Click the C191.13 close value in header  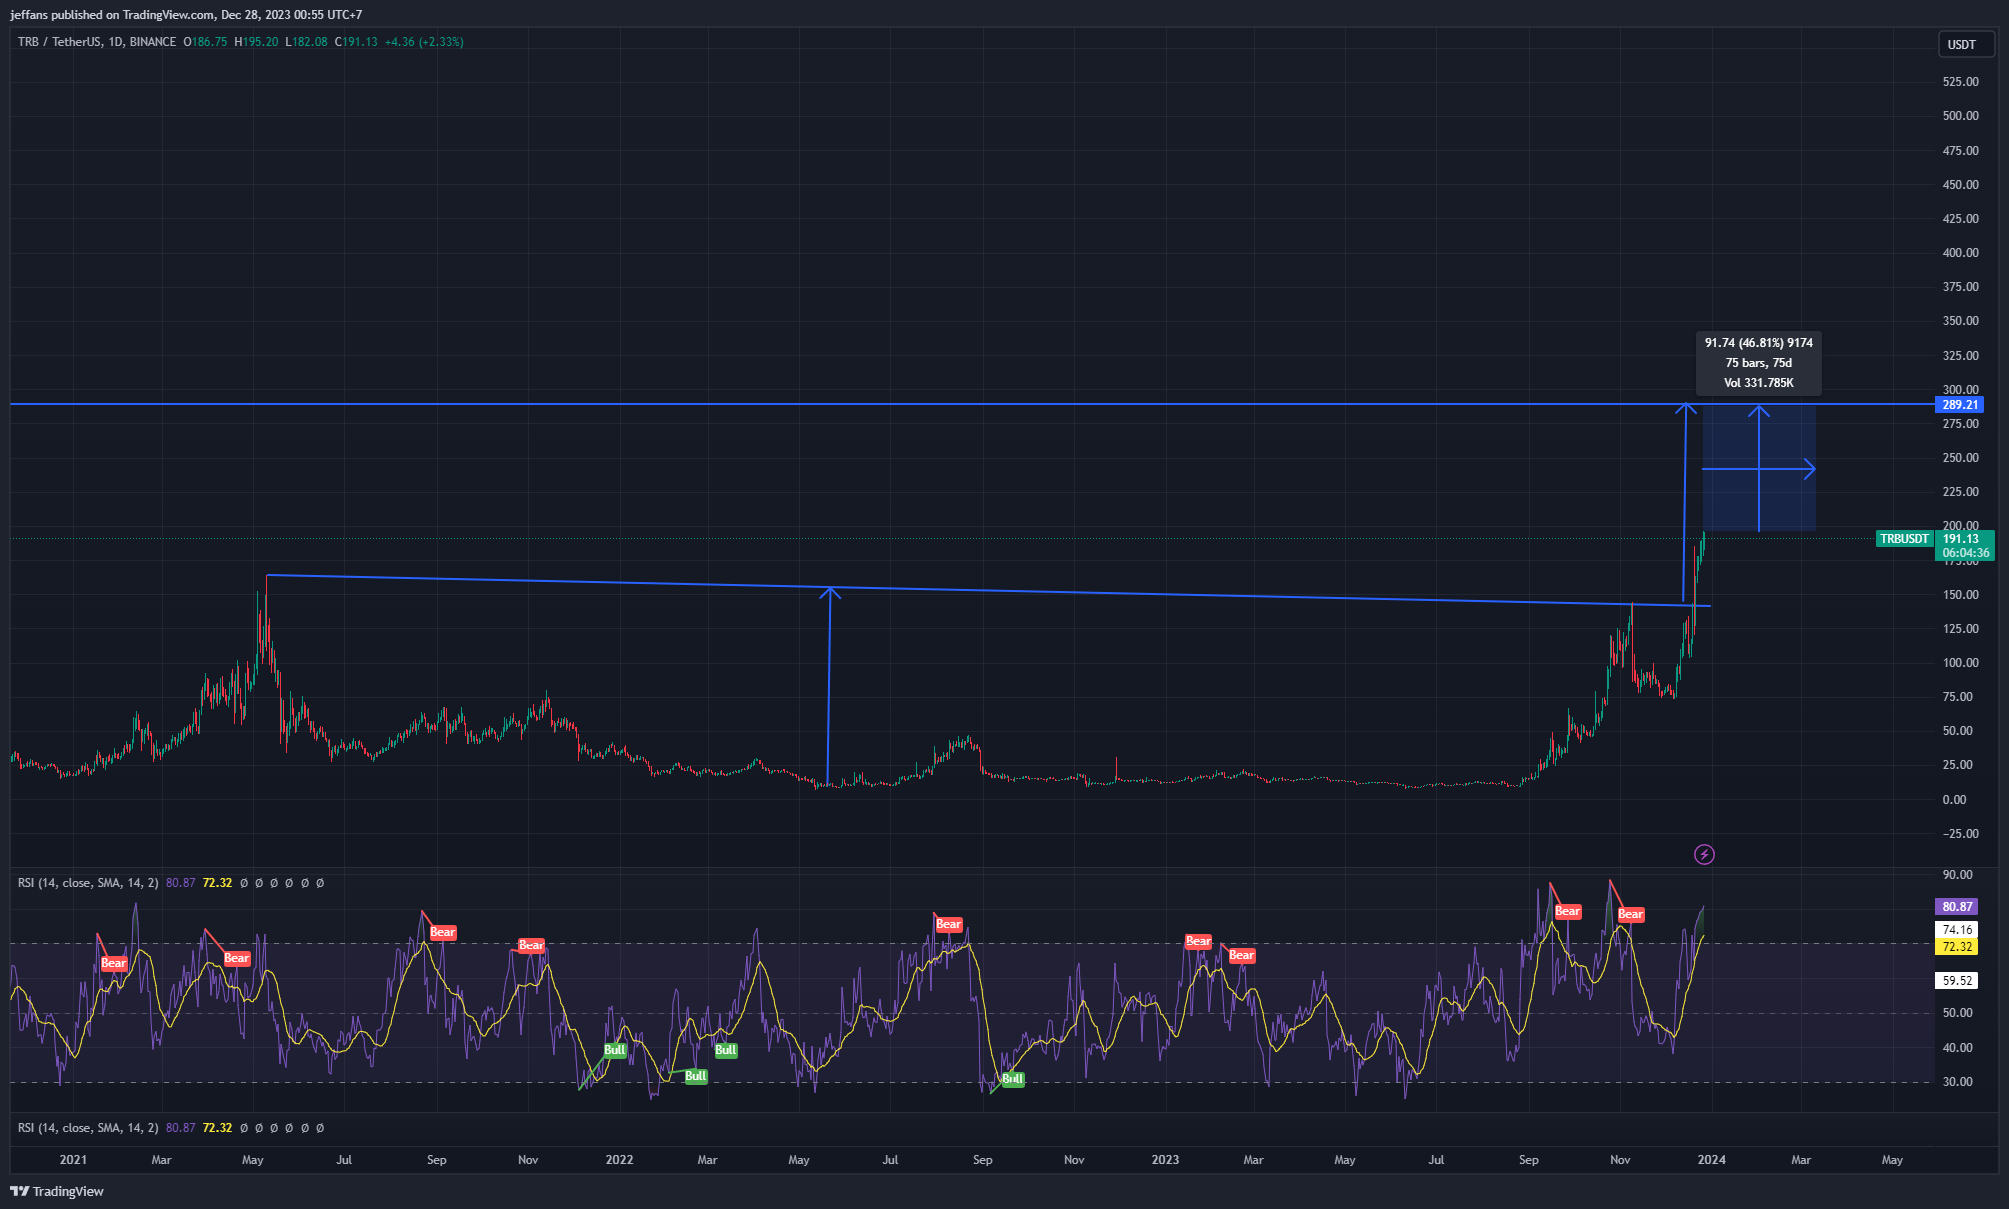tap(356, 42)
